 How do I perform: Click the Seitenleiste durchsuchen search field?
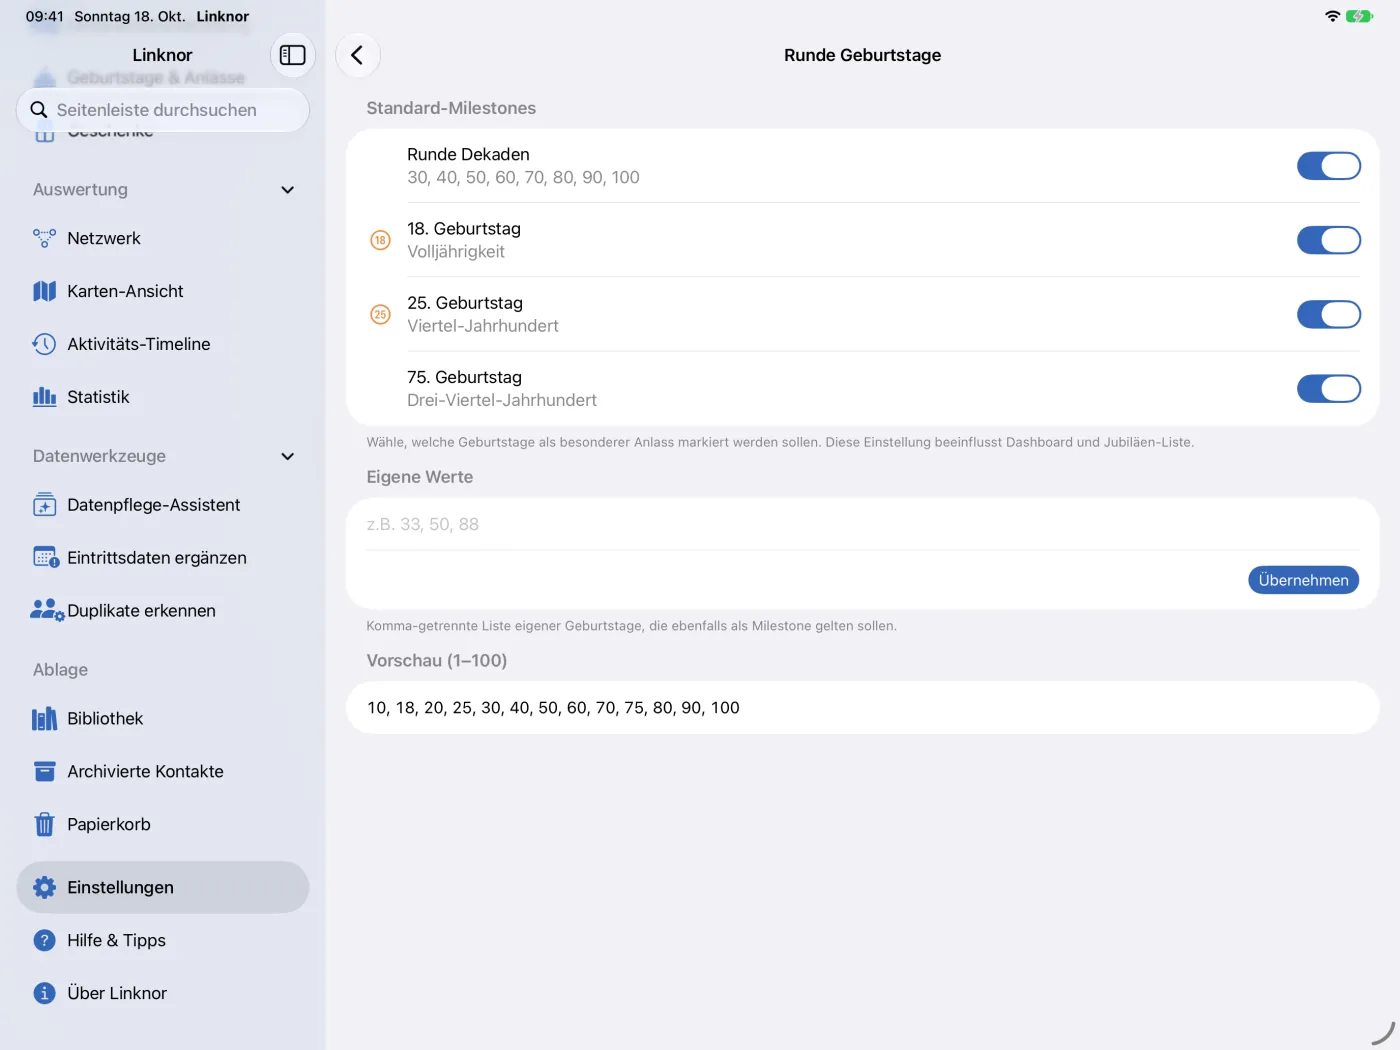point(163,110)
